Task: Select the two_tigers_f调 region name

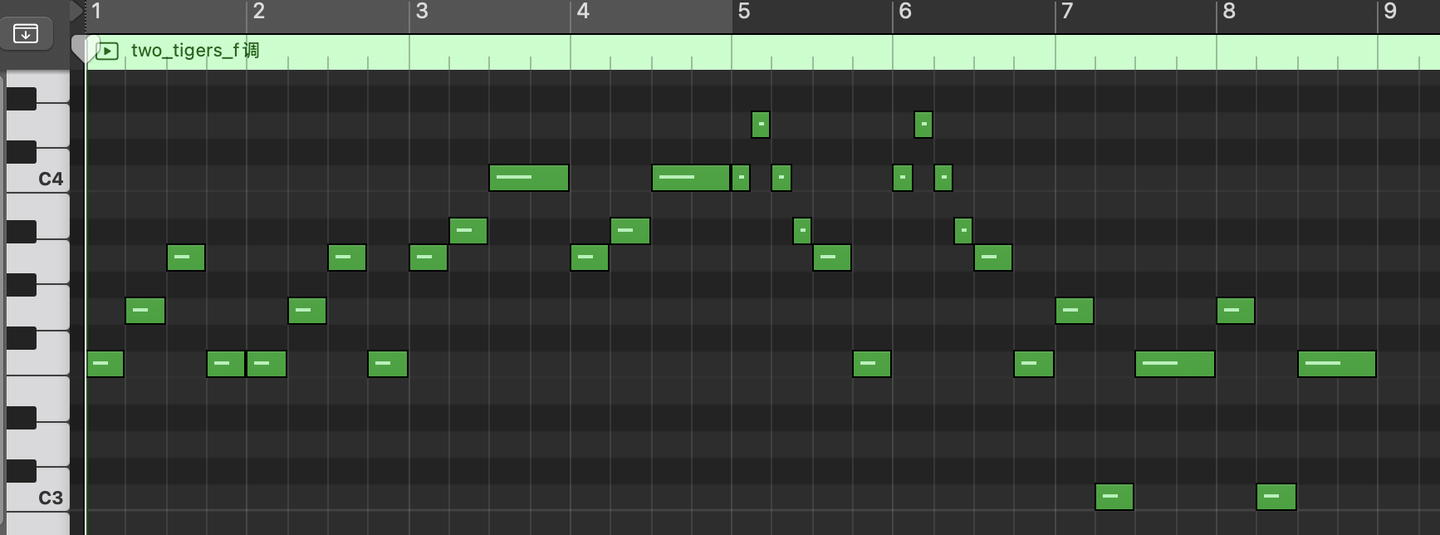Action: [x=195, y=50]
